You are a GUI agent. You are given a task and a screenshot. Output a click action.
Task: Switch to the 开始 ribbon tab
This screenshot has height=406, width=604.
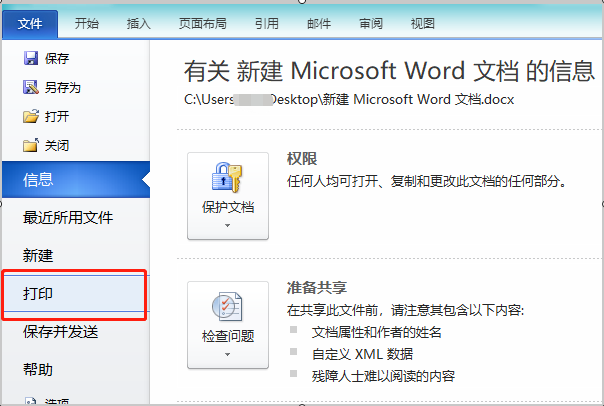pos(87,24)
